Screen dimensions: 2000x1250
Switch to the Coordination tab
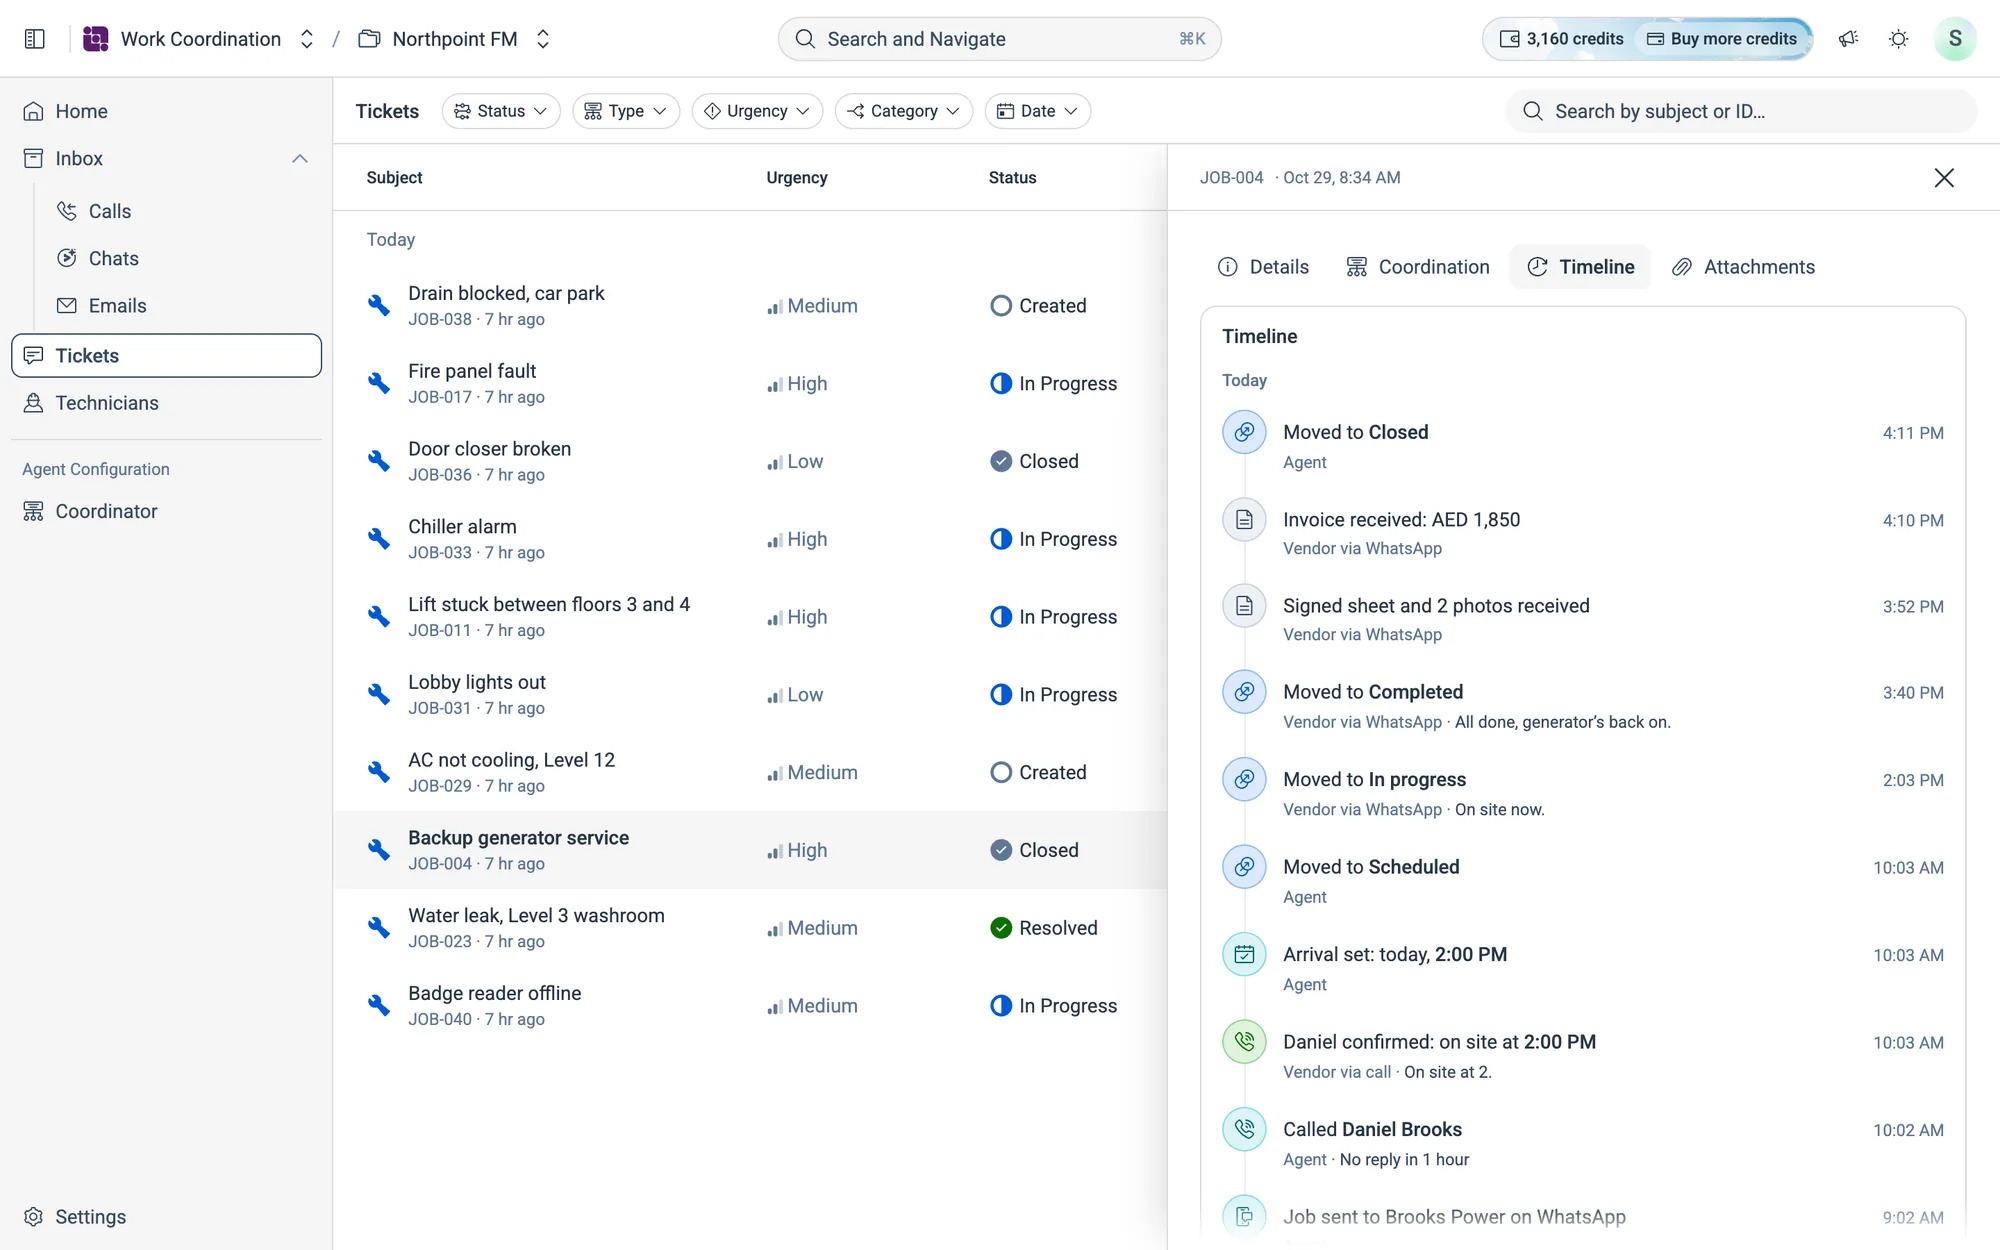point(1418,267)
